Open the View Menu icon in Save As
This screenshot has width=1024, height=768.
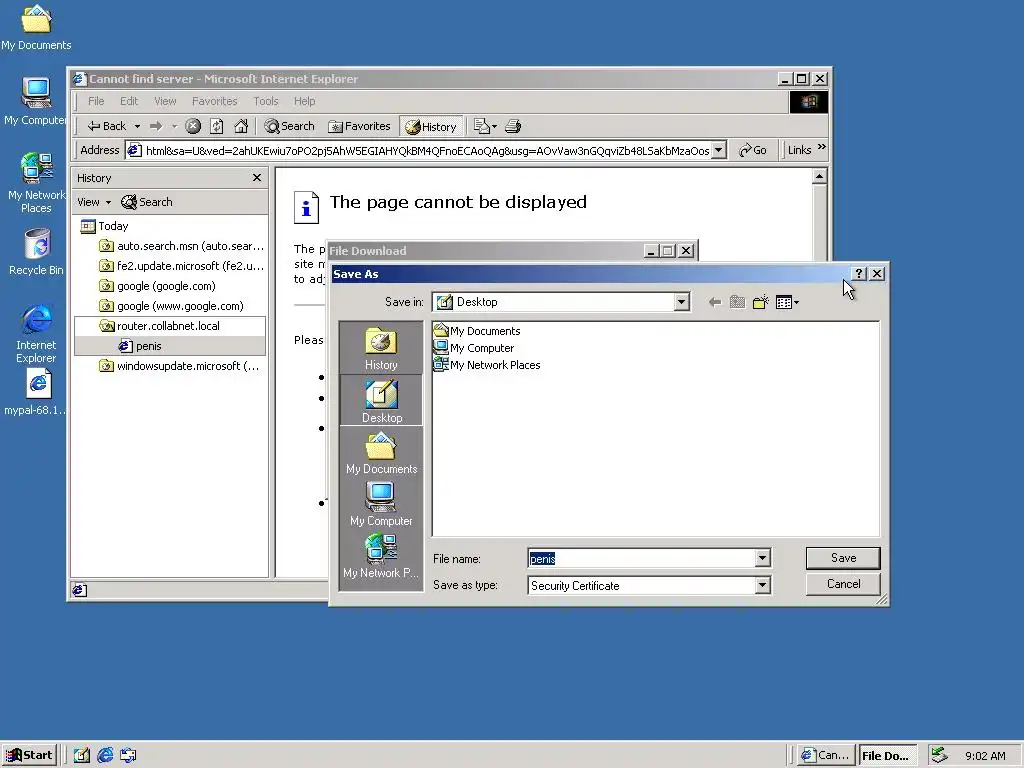coord(787,302)
